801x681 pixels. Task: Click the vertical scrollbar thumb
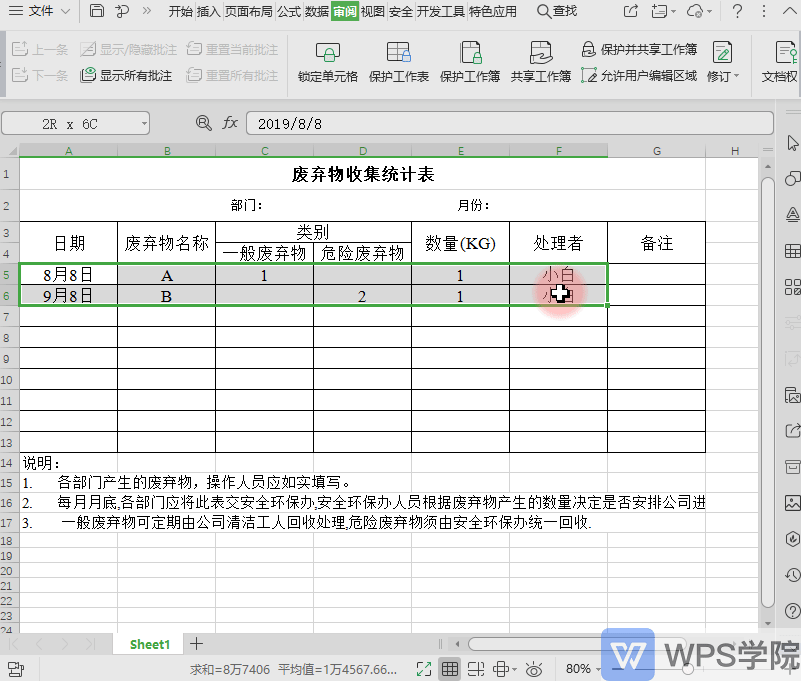click(767, 391)
